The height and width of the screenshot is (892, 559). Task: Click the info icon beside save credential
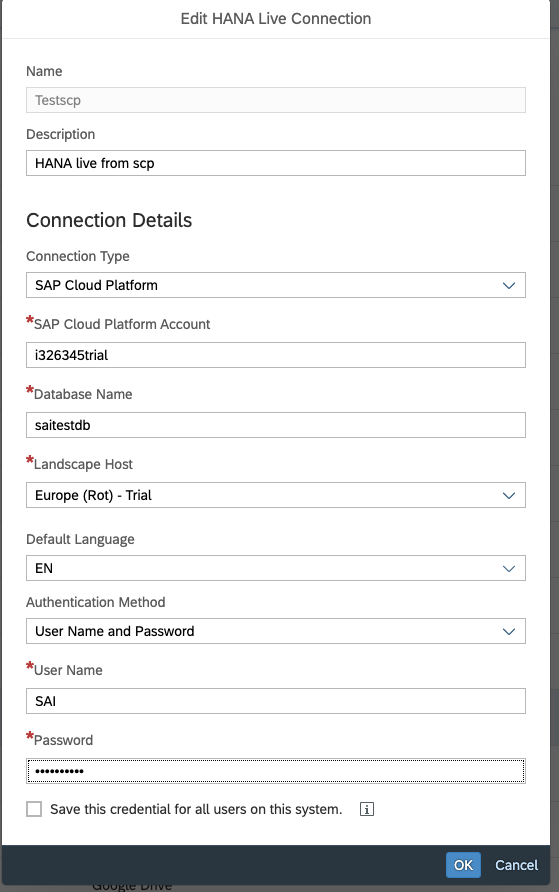tap(367, 809)
